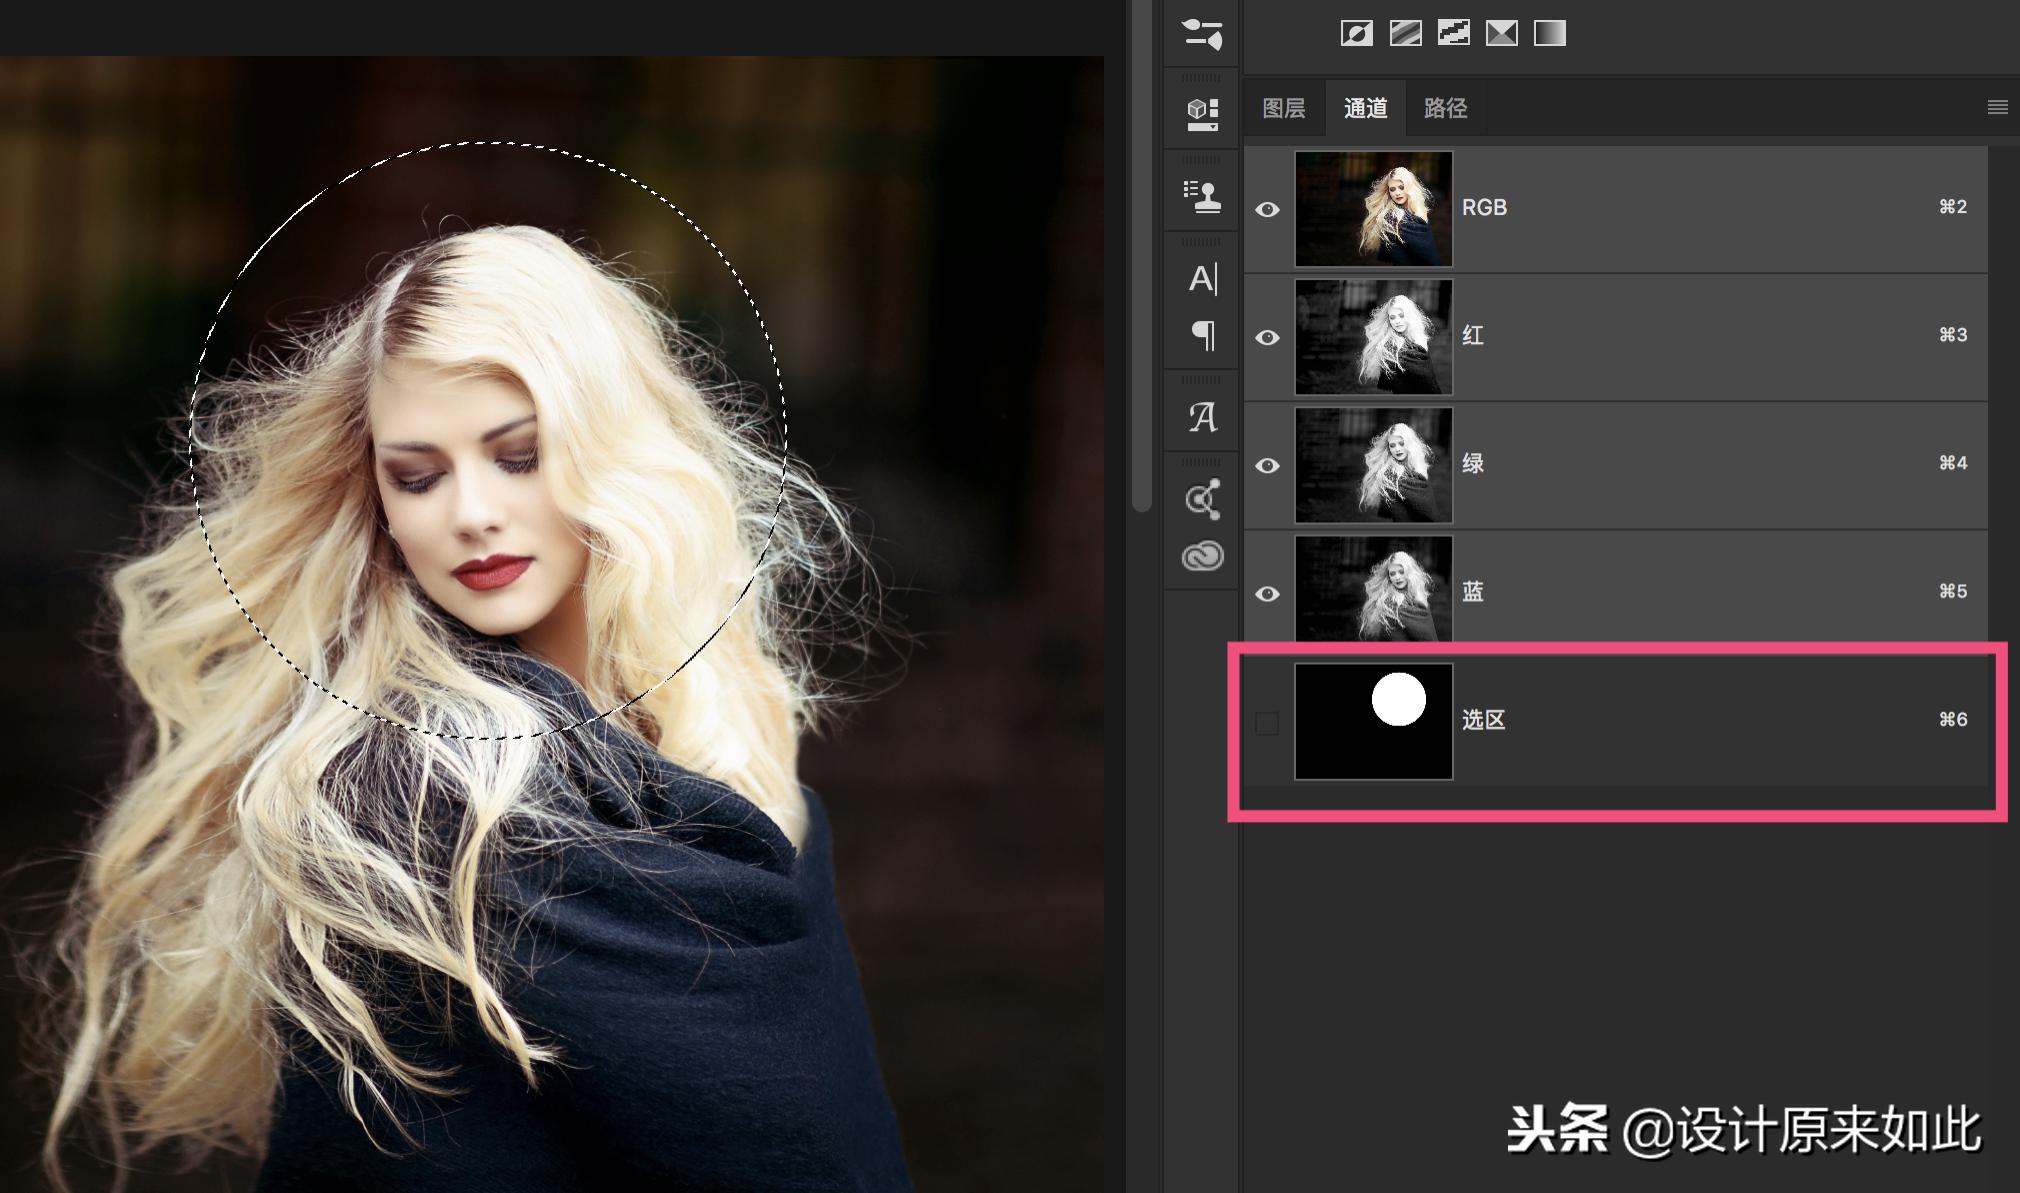This screenshot has width=2020, height=1193.
Task: Open the Glyphs panel icon
Action: (x=1202, y=417)
